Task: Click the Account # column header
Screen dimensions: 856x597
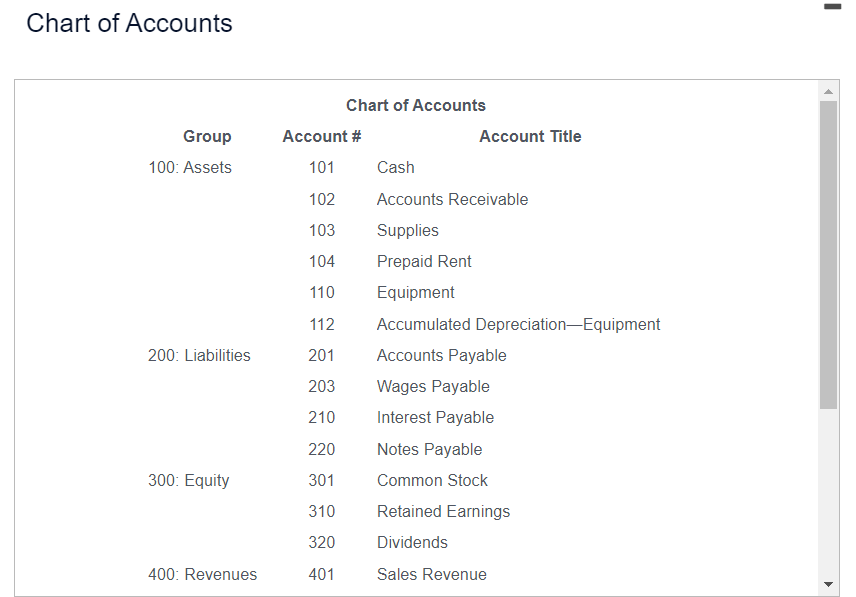Action: click(322, 136)
